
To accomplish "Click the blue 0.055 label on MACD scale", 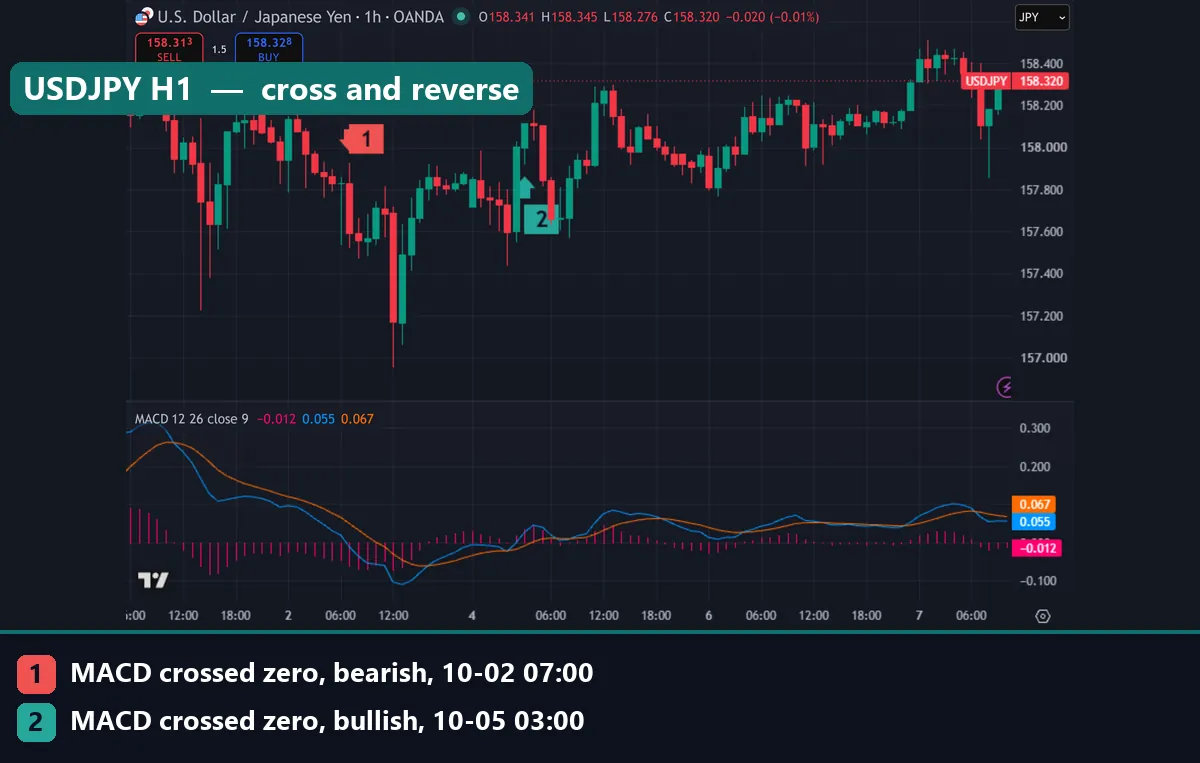I will click(x=1034, y=522).
